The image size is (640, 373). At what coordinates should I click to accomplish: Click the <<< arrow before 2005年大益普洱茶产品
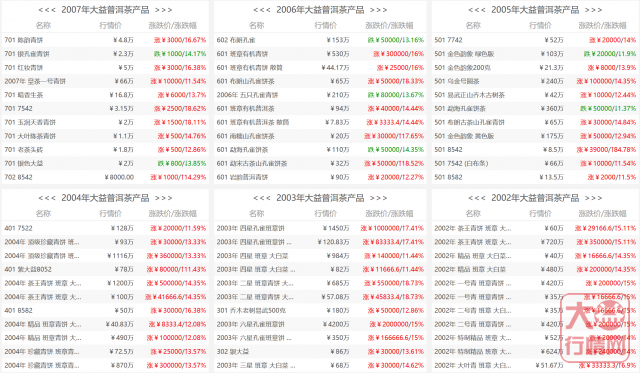[477, 10]
